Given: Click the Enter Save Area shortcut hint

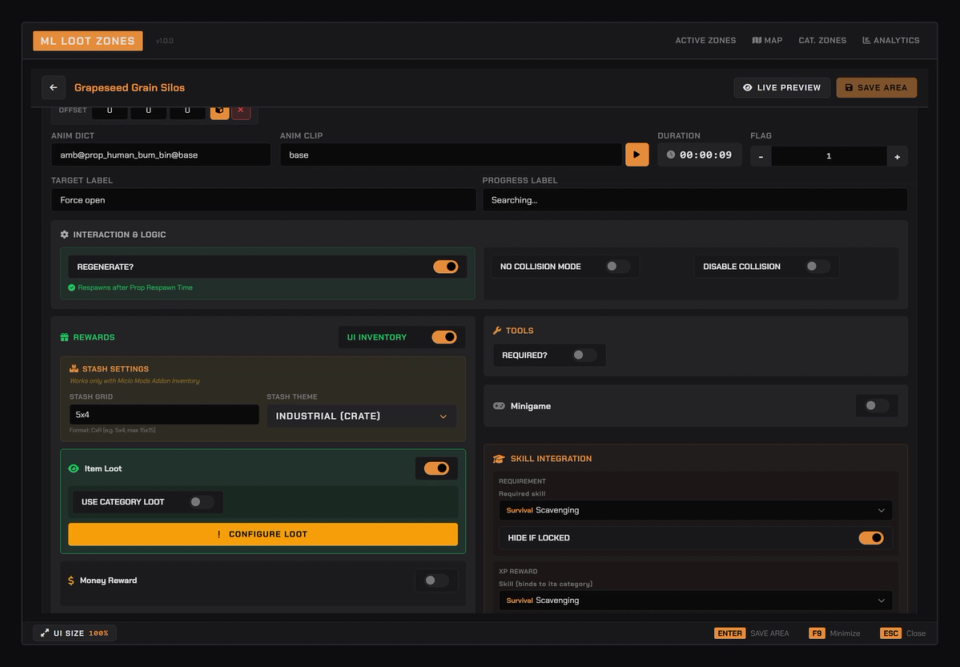Looking at the screenshot, I should [751, 633].
